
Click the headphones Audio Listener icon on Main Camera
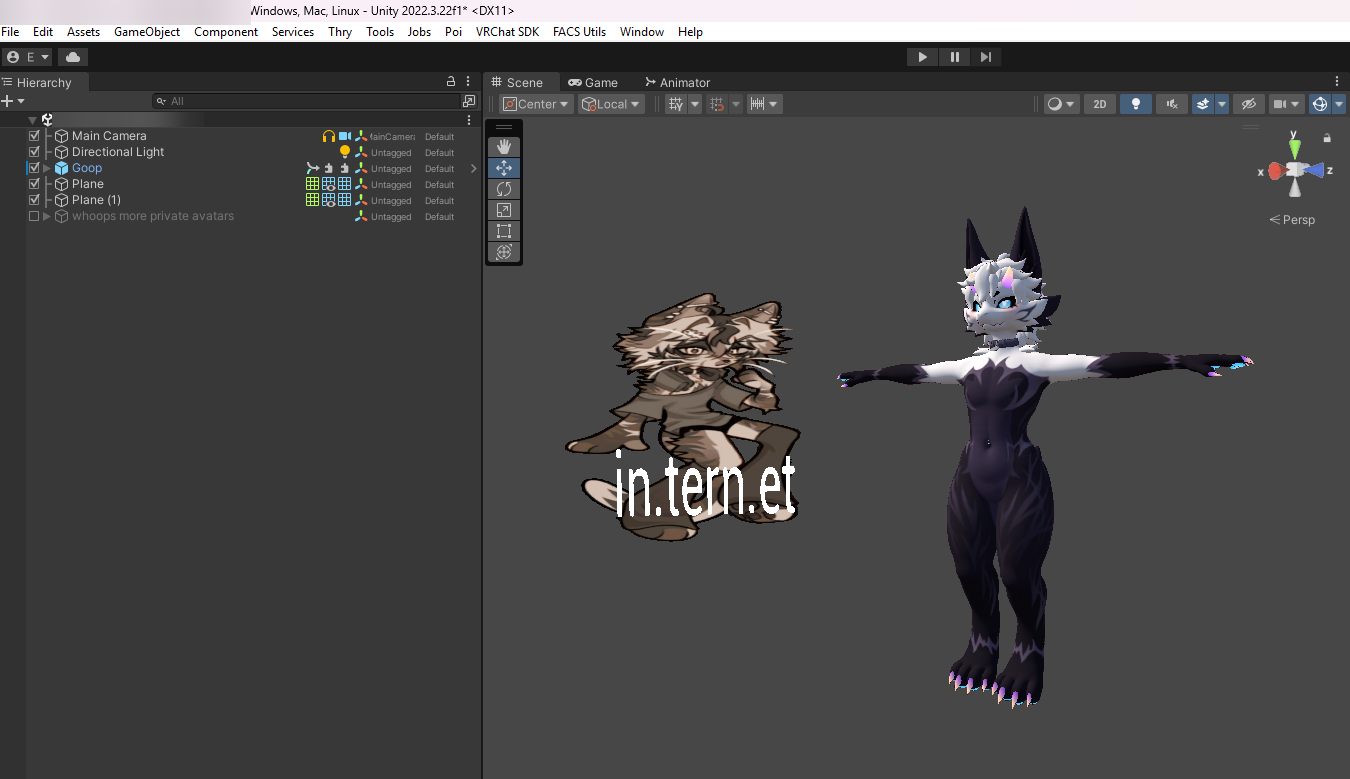(x=329, y=136)
